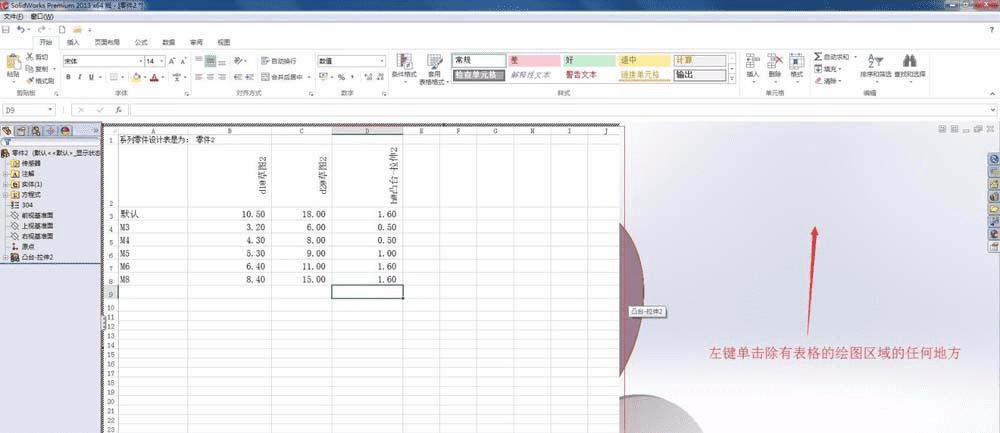
Task: Open the font name dropdown (宋体)
Action: pyautogui.click(x=141, y=61)
